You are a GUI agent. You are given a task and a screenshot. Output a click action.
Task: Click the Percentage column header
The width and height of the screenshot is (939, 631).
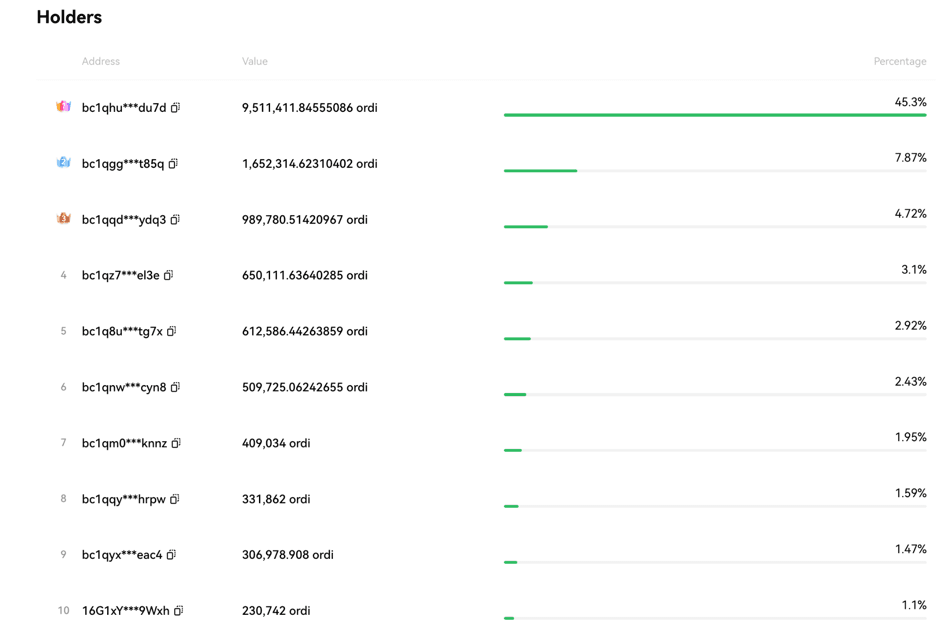[899, 61]
